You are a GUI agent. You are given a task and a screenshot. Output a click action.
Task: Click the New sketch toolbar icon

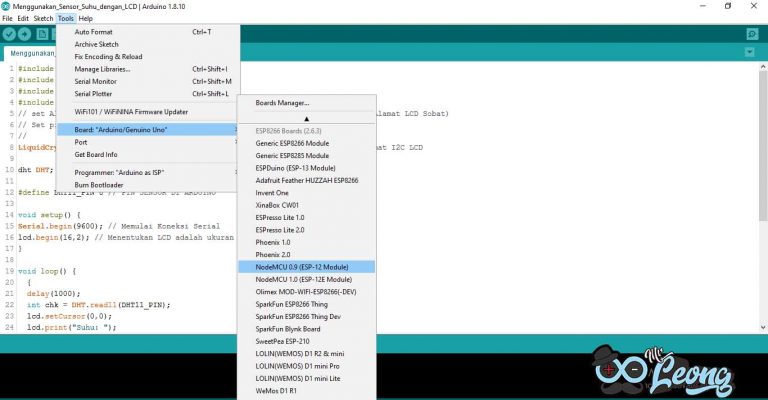43,34
